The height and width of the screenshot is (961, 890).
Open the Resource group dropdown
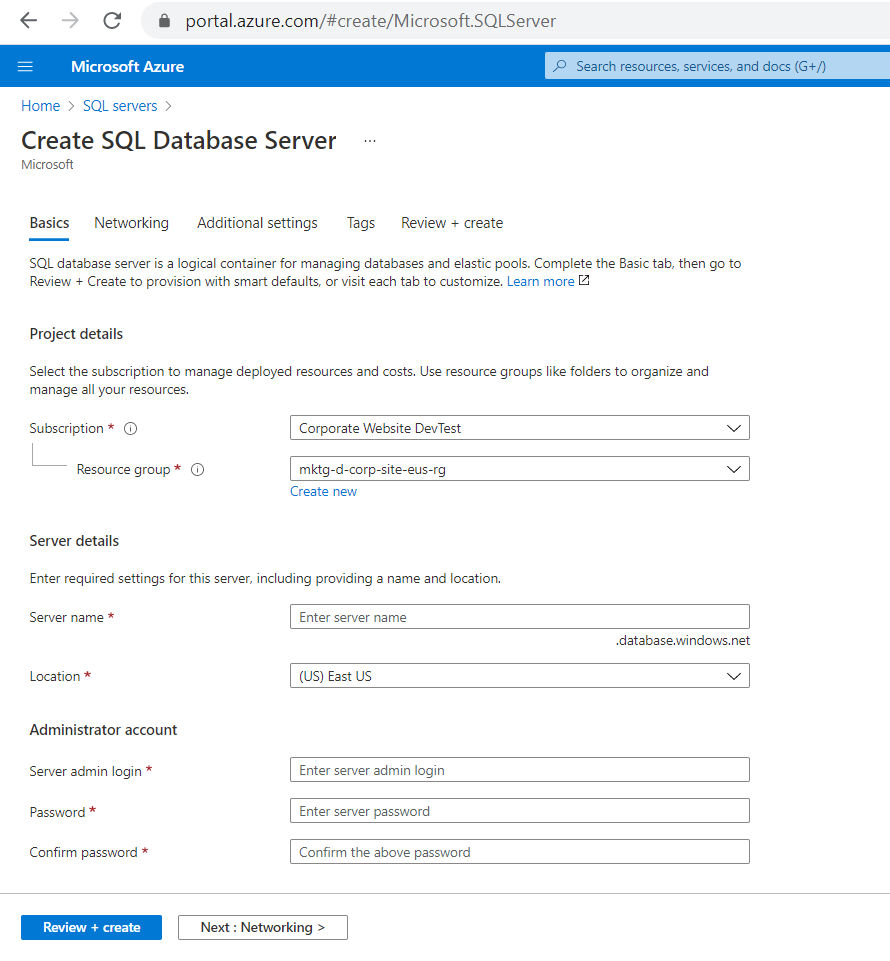pyautogui.click(x=519, y=468)
